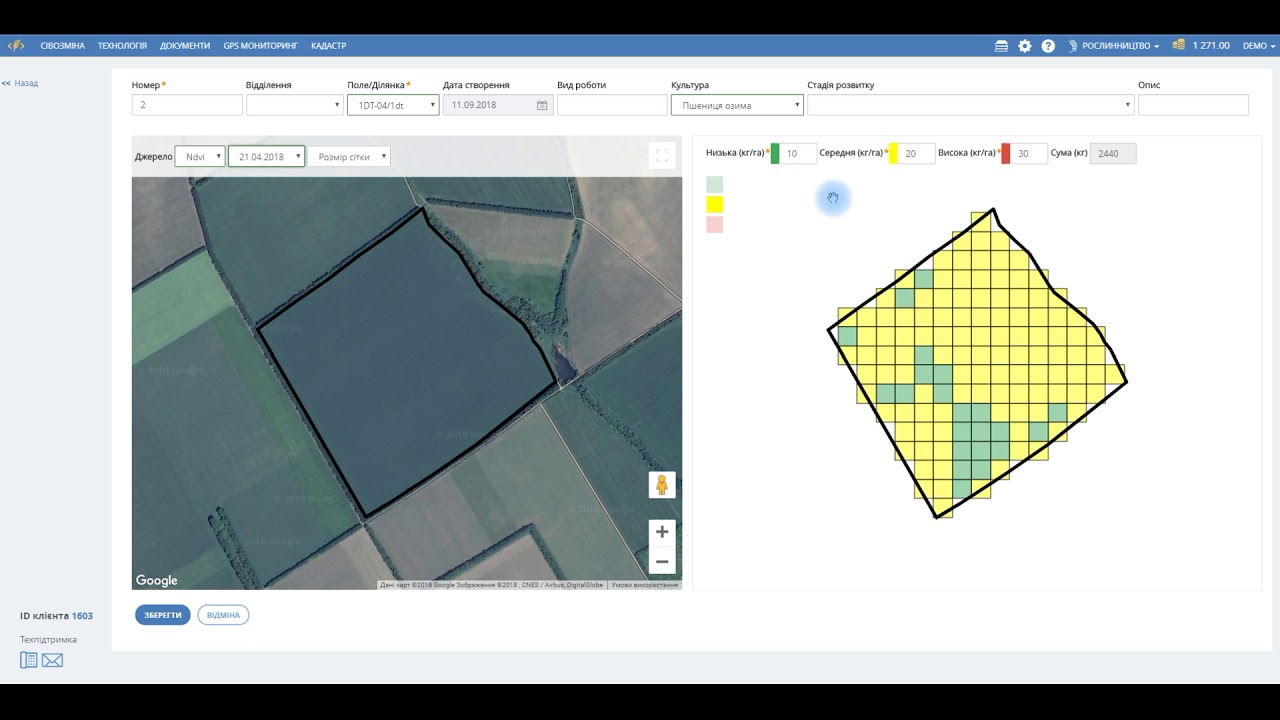Expand the DEMO user dropdown
This screenshot has width=1280, height=720.
tap(1259, 46)
